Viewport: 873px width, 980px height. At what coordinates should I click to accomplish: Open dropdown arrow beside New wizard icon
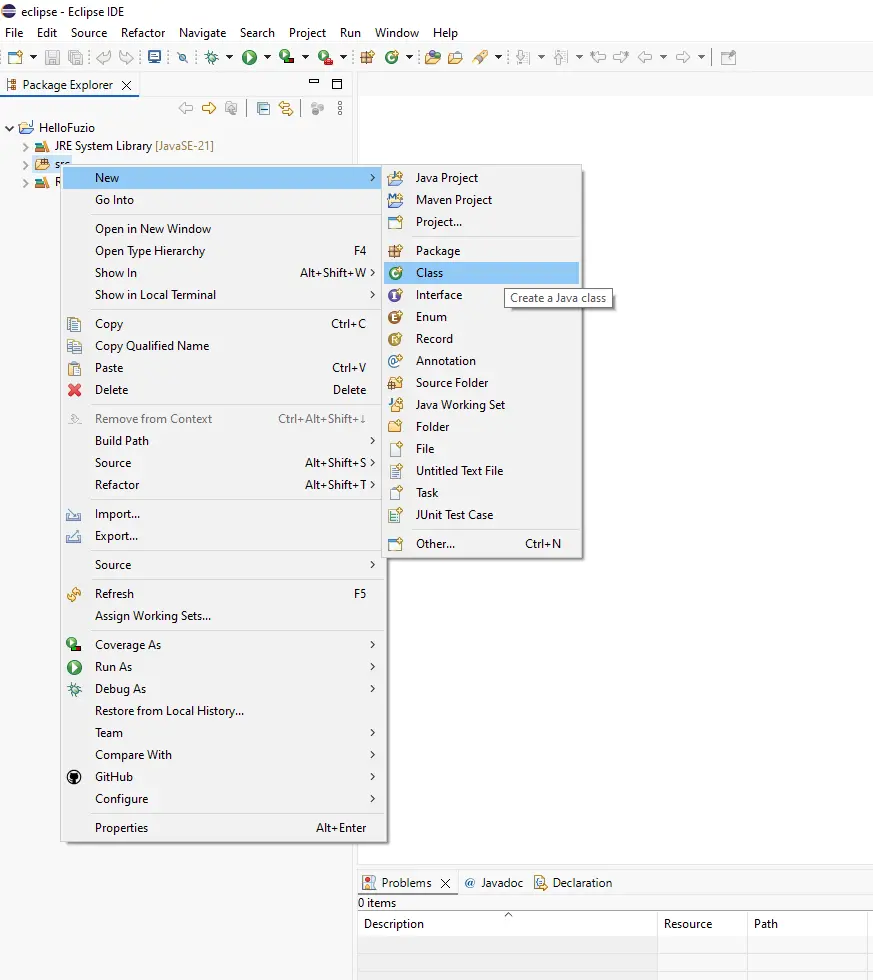[33, 58]
